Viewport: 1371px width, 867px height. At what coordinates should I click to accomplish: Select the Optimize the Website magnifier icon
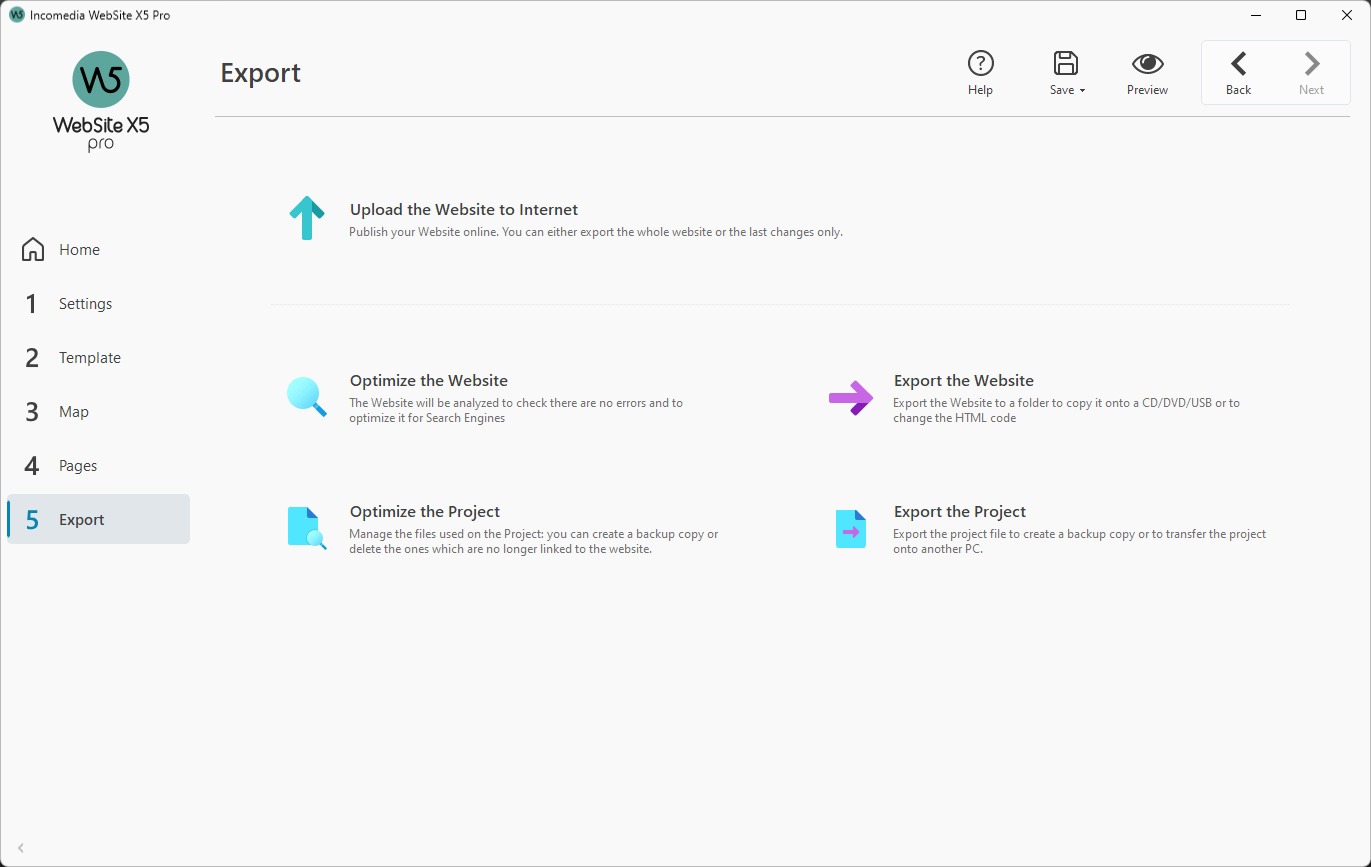pyautogui.click(x=306, y=397)
